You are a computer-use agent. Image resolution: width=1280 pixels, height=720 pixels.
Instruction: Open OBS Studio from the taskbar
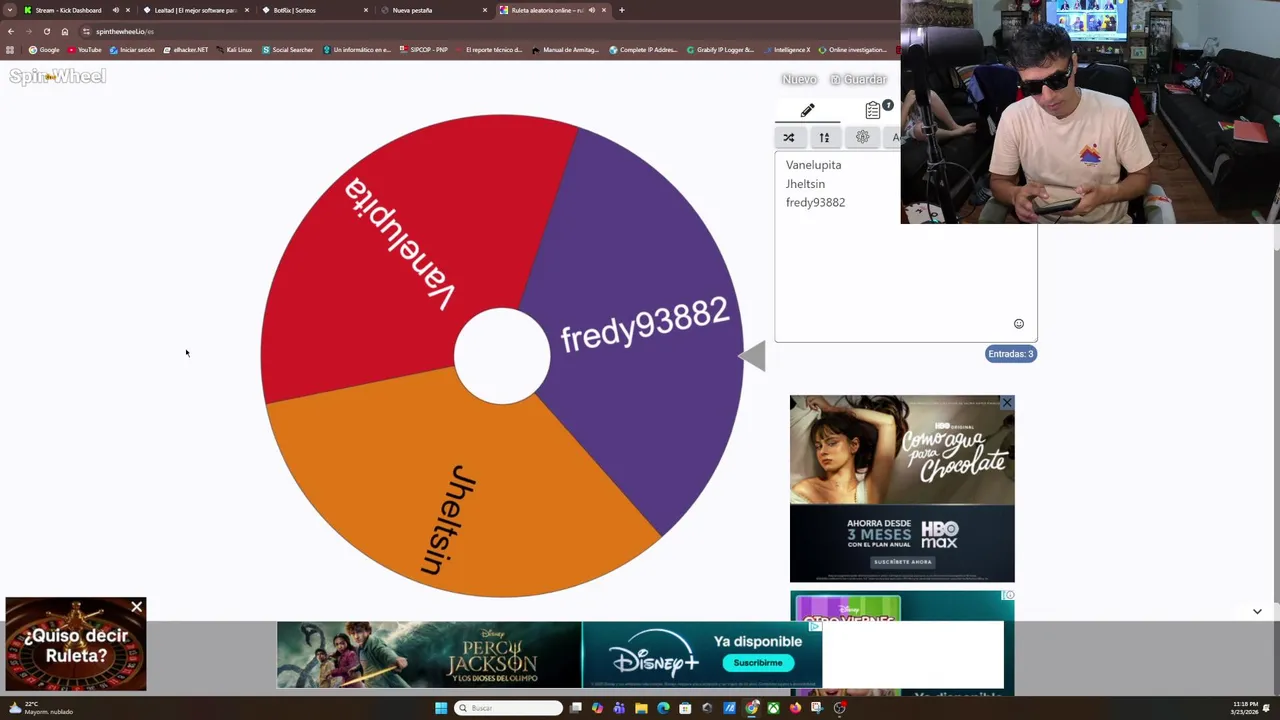(x=839, y=708)
